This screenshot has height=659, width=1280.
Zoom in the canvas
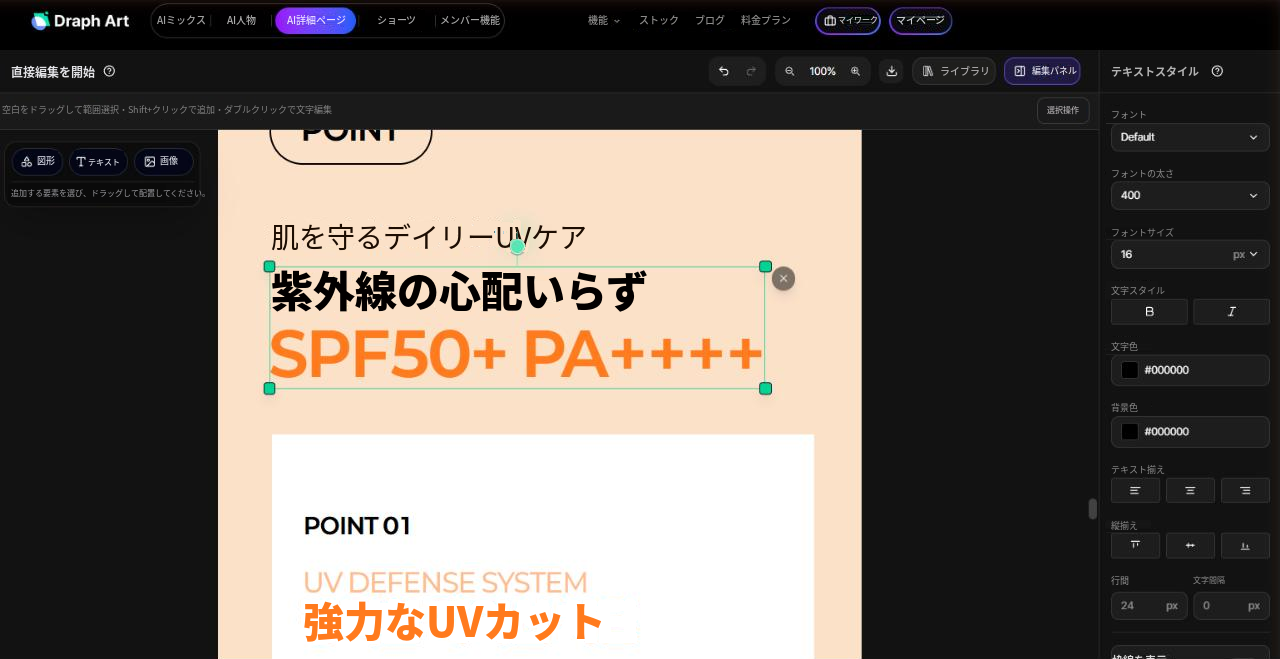[x=855, y=71]
